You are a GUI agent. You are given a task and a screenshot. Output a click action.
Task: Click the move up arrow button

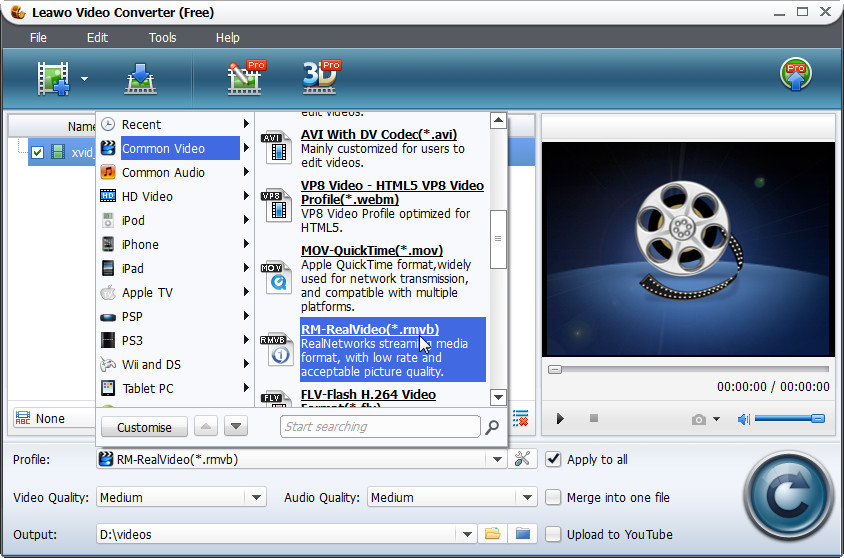[x=206, y=426]
